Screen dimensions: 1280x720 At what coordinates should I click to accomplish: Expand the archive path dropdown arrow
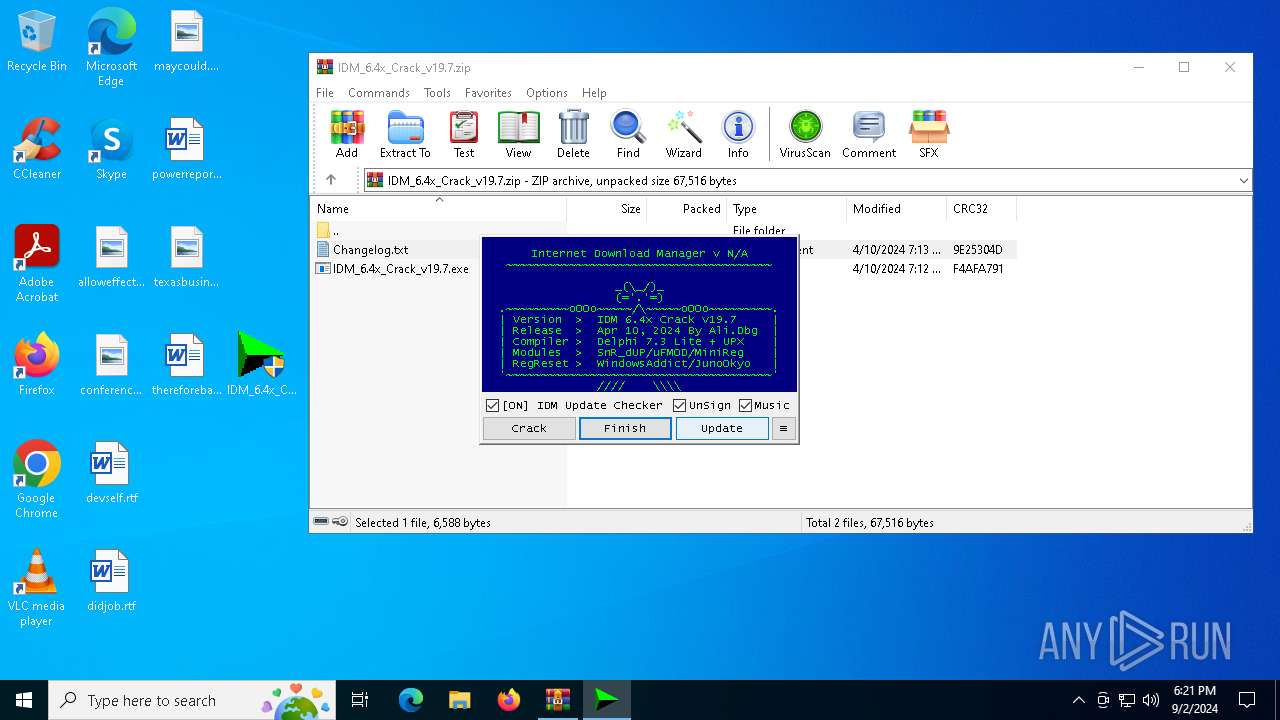click(x=1243, y=181)
